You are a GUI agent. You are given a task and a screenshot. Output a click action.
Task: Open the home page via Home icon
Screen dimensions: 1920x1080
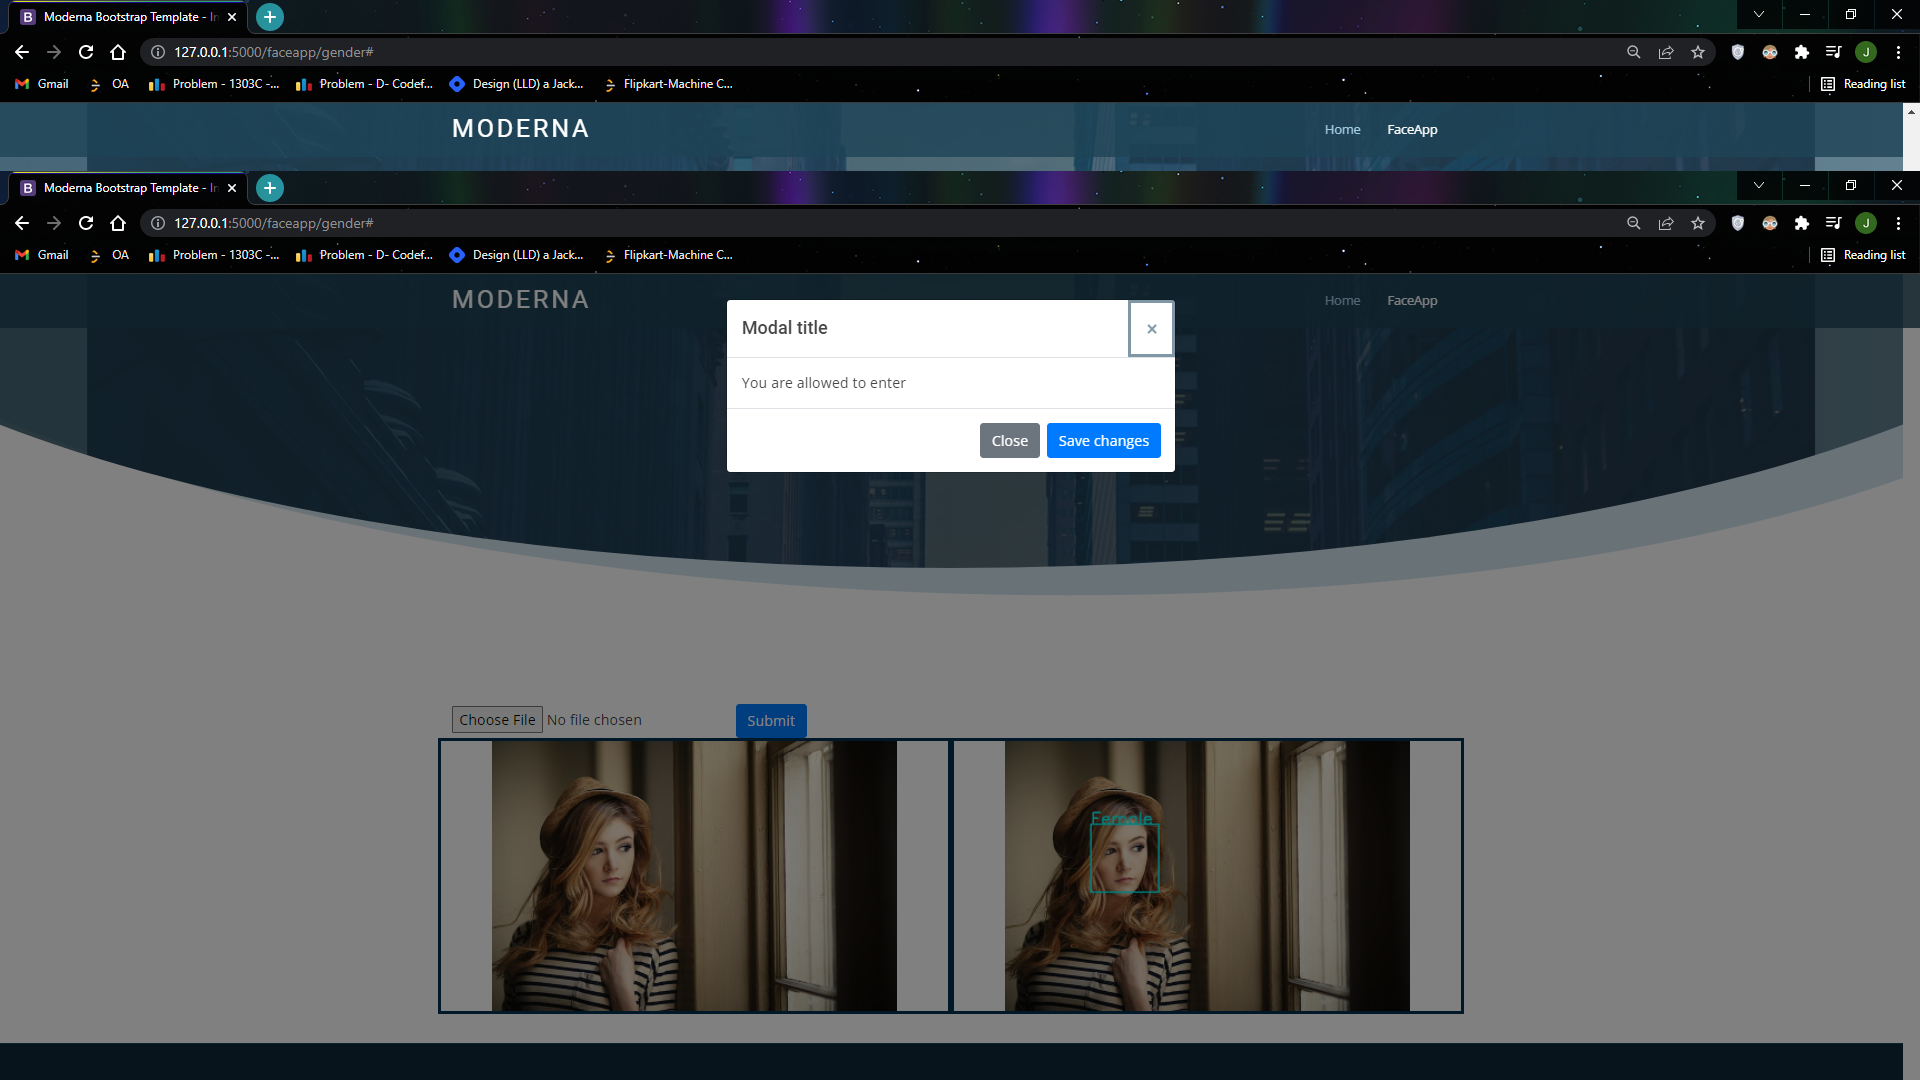point(119,223)
